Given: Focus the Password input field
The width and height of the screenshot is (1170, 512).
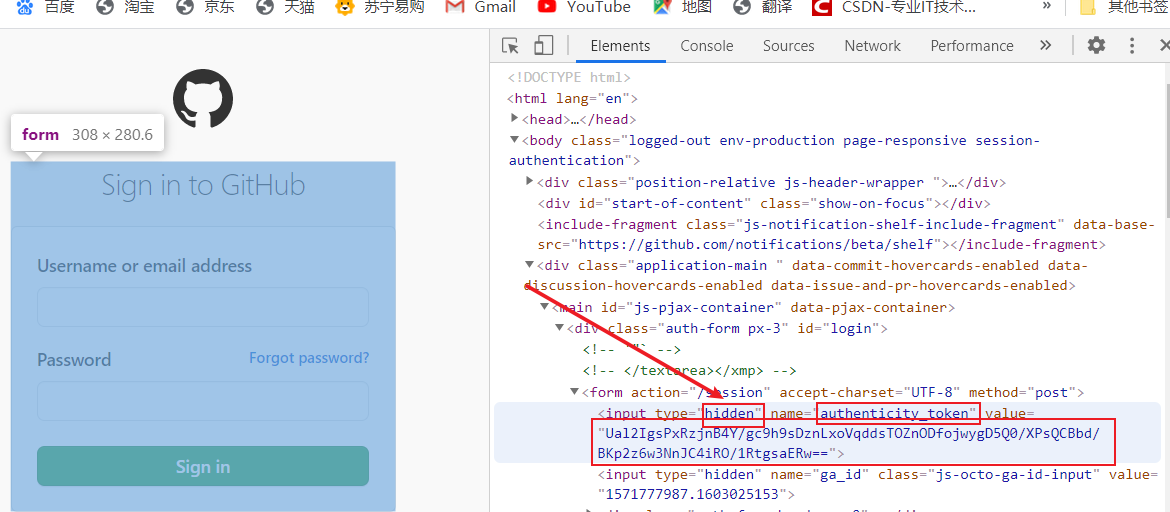Looking at the screenshot, I should [x=203, y=401].
